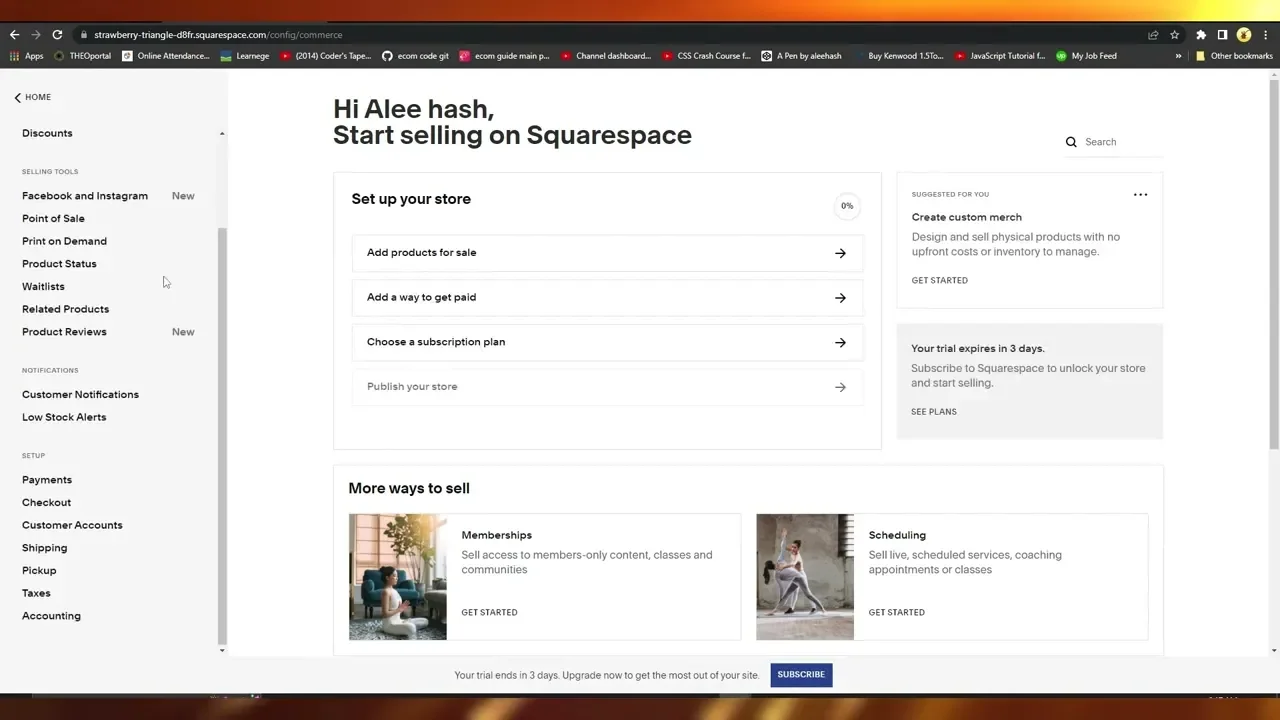Click the Memberships yoga thumbnail image
The height and width of the screenshot is (720, 1280).
[398, 577]
